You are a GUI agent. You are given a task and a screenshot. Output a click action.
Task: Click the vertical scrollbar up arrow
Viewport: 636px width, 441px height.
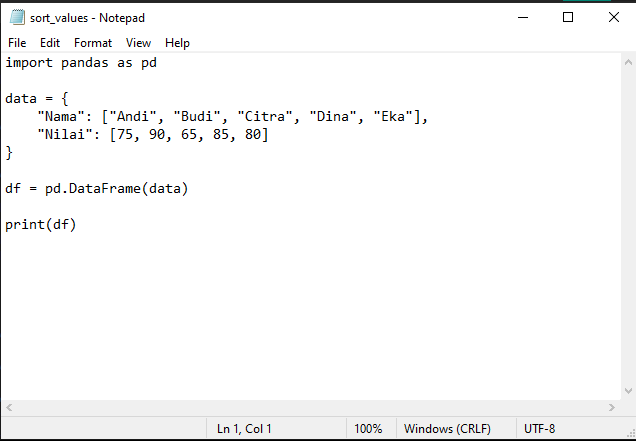pyautogui.click(x=628, y=62)
